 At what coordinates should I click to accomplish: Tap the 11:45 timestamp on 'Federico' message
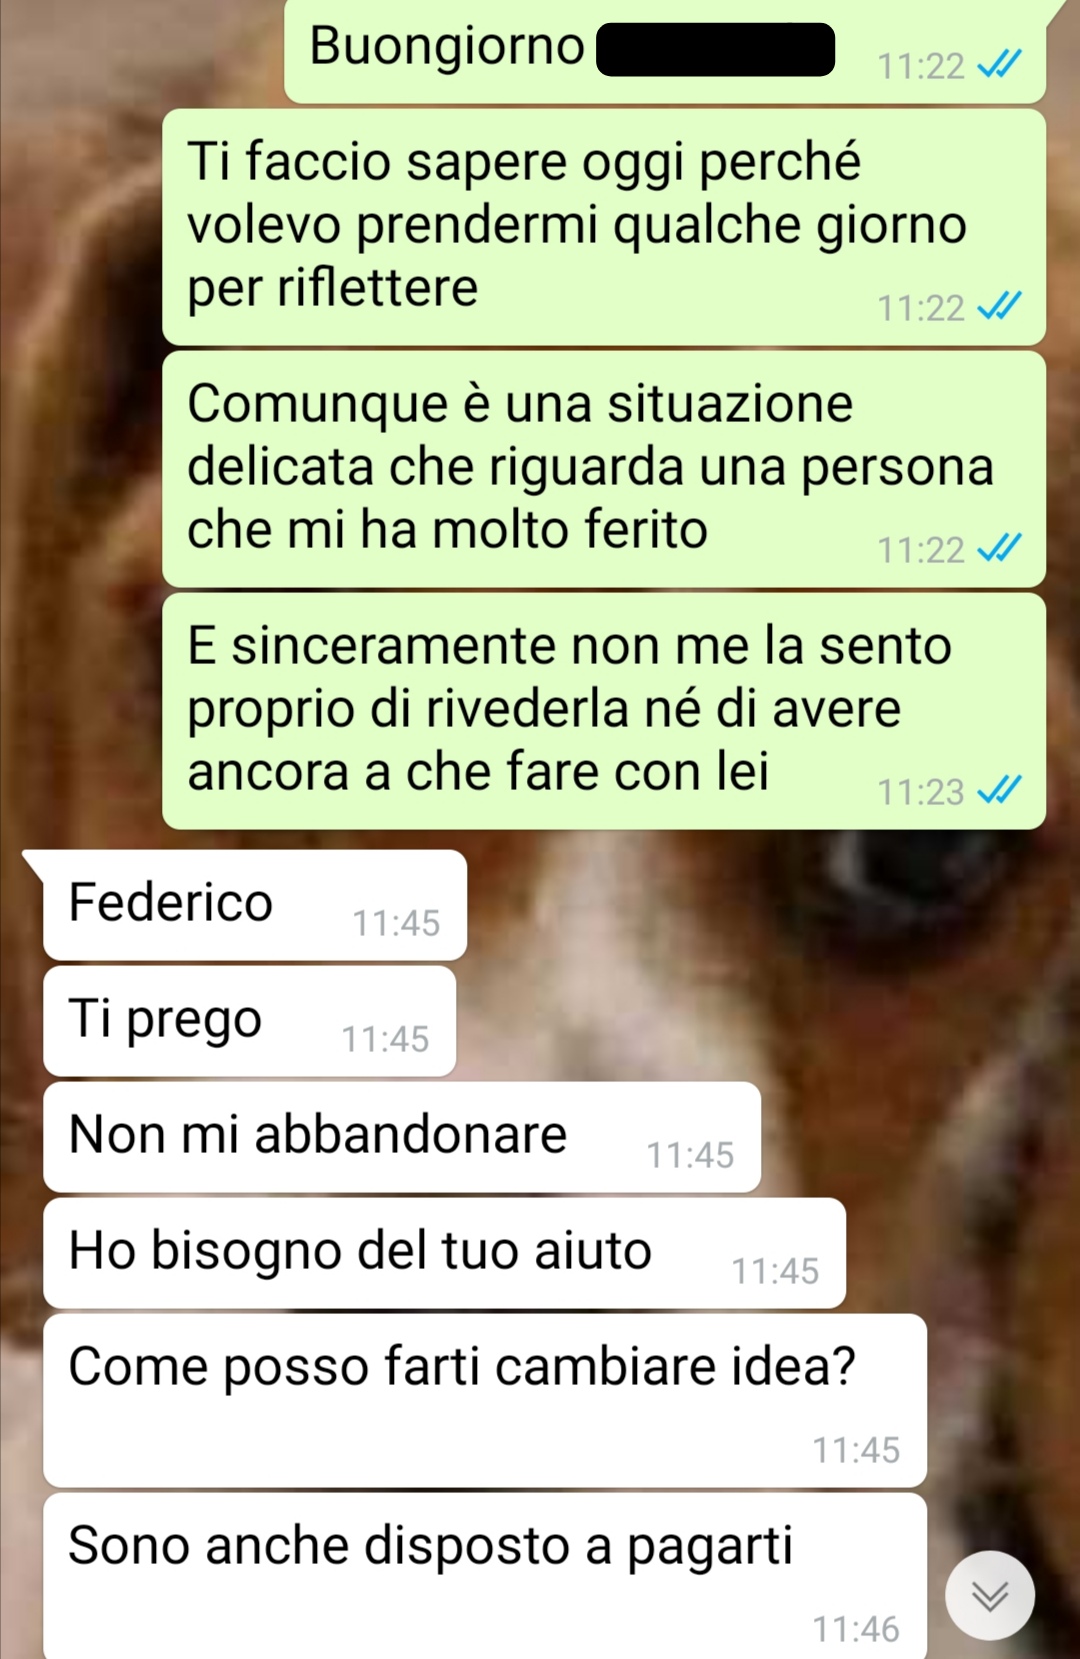tap(396, 923)
